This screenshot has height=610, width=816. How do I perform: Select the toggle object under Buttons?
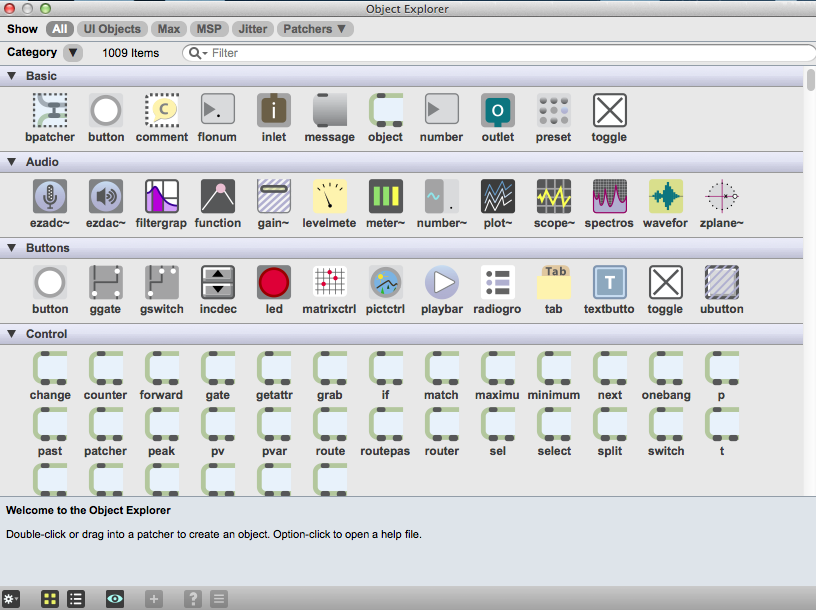[666, 282]
